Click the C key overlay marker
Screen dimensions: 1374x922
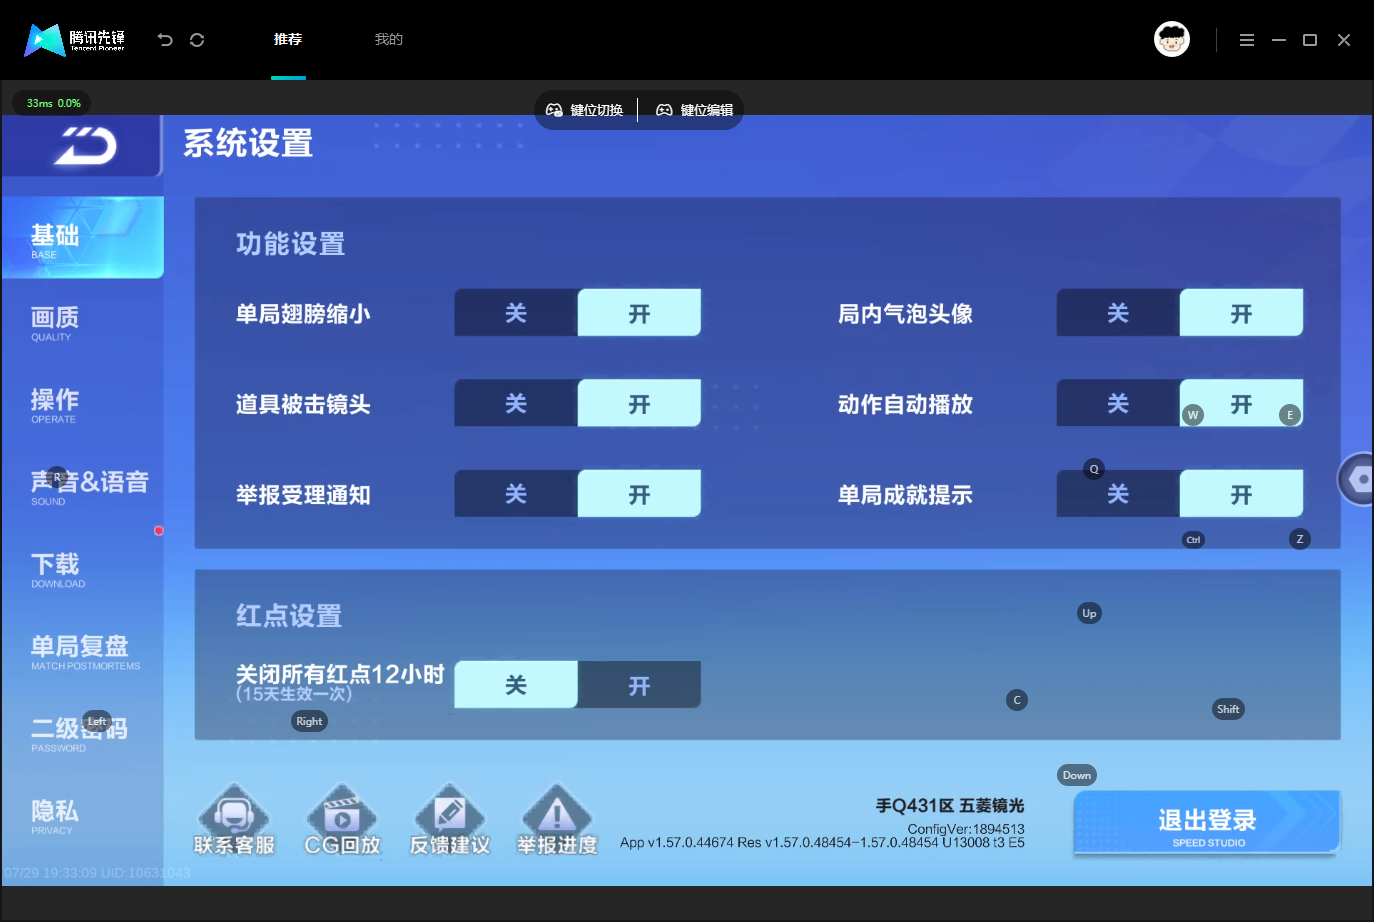tap(1017, 700)
